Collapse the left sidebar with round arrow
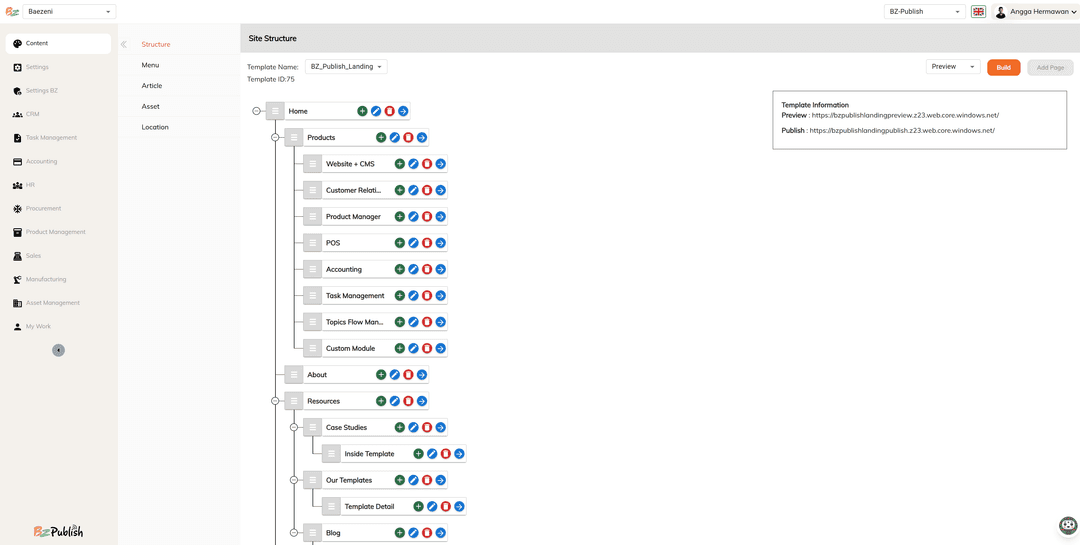The width and height of the screenshot is (1080, 545). pos(58,350)
